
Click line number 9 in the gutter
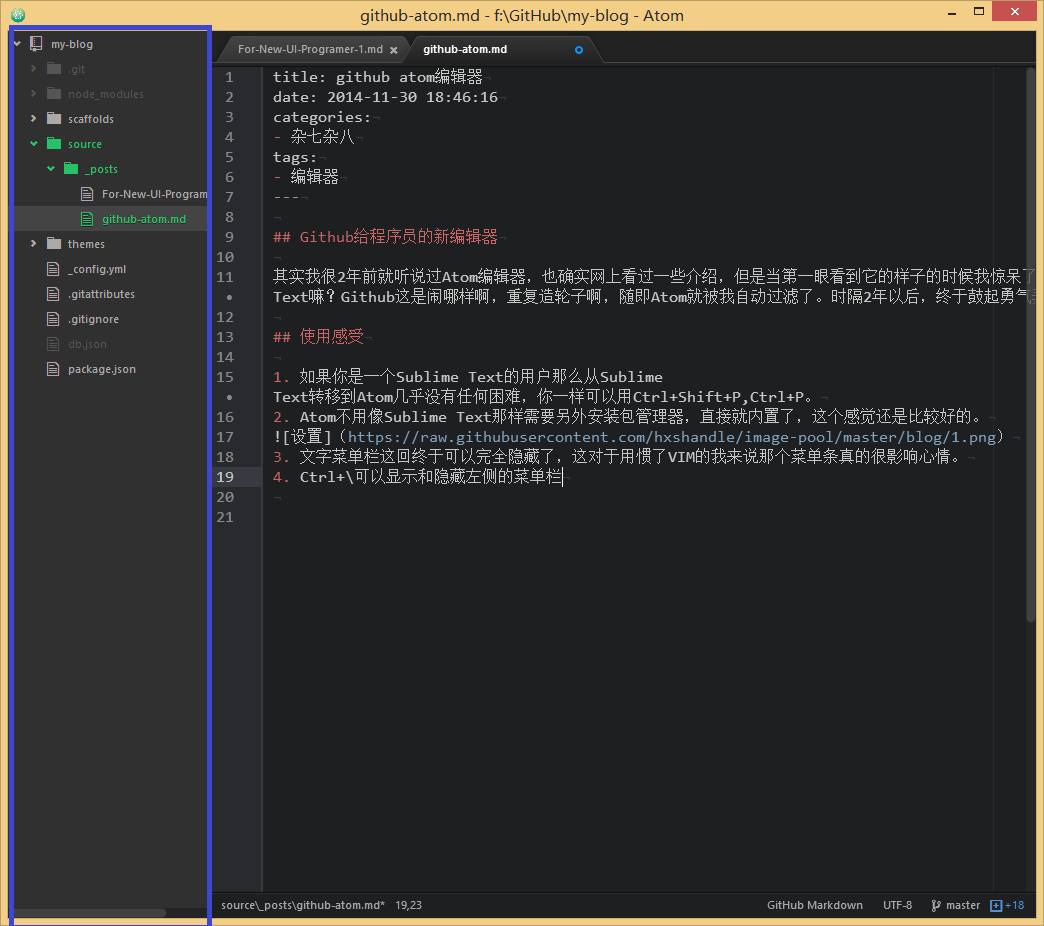click(229, 237)
